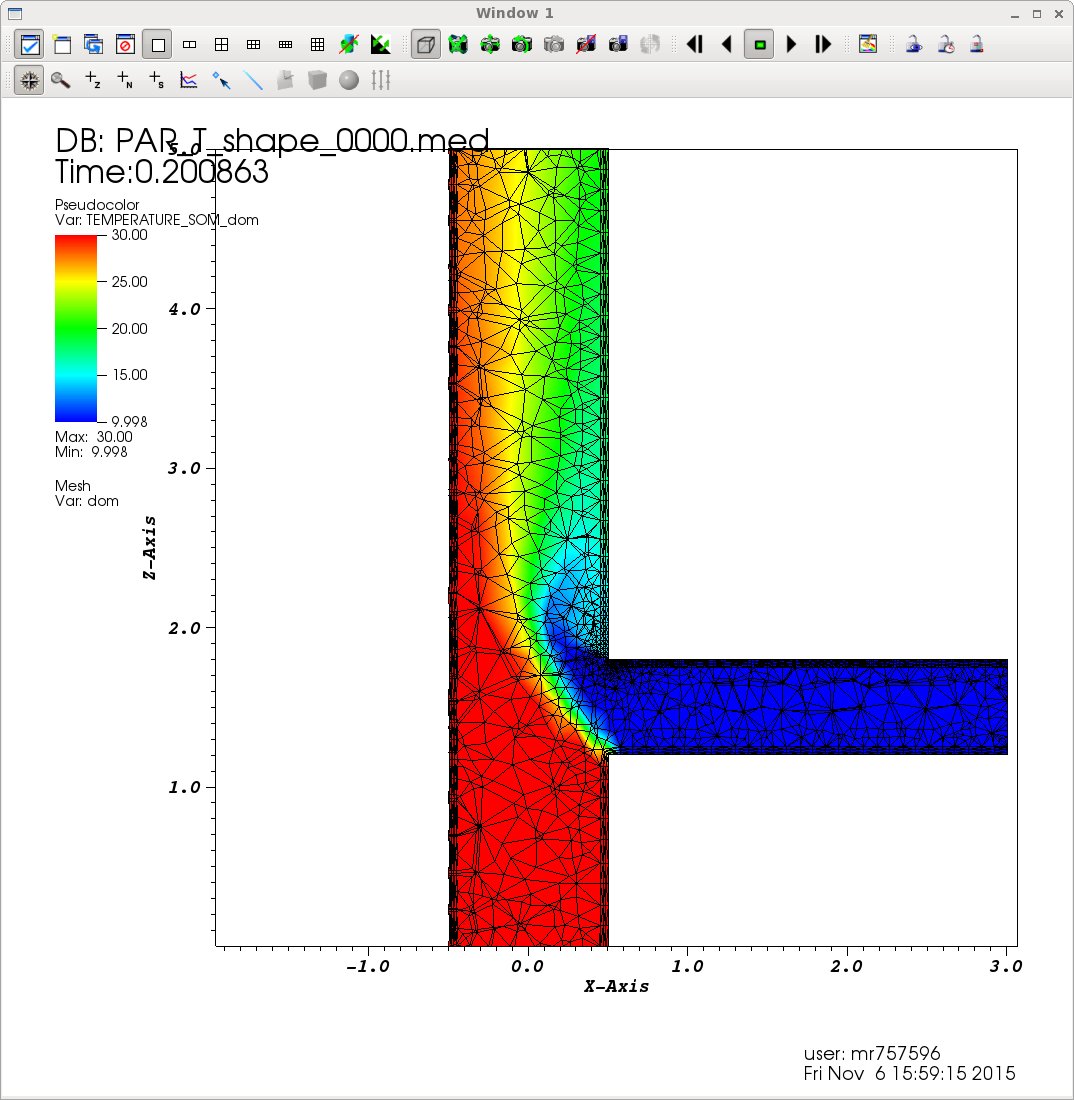Open the spreadsheet color window icon
This screenshot has height=1100, width=1074.
tap(868, 45)
